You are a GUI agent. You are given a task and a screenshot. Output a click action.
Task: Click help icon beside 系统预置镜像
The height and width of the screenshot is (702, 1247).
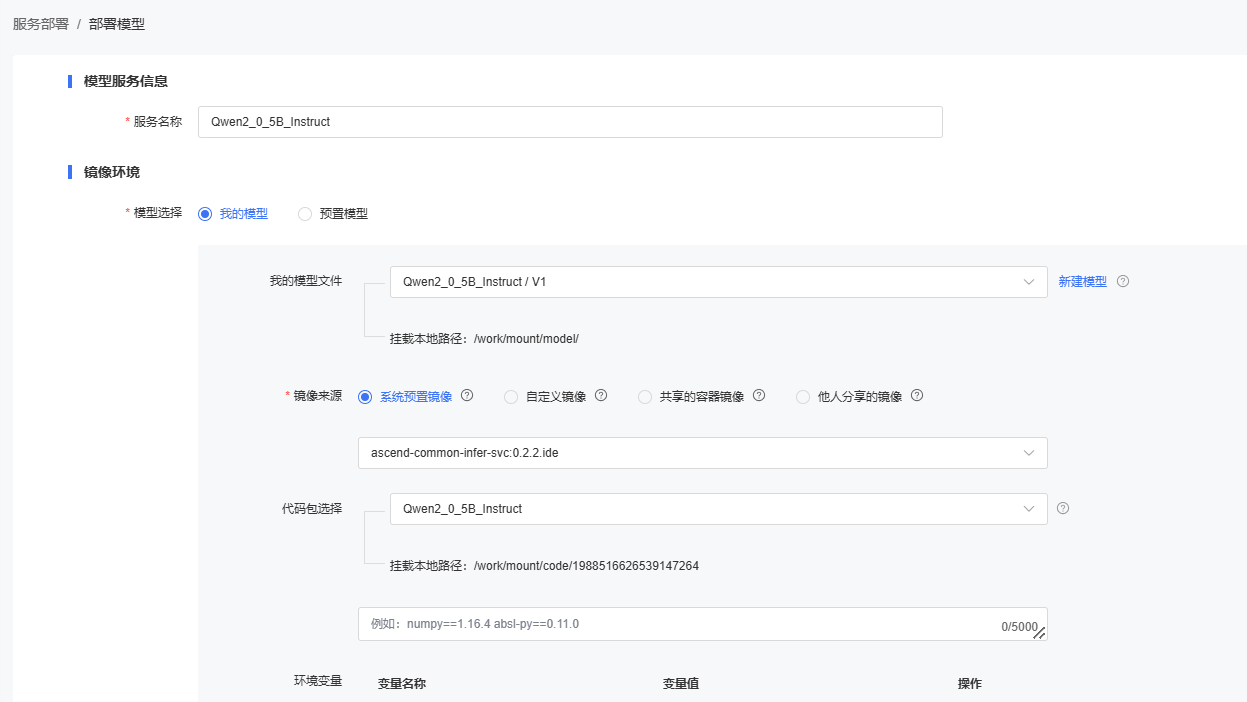coord(467,396)
